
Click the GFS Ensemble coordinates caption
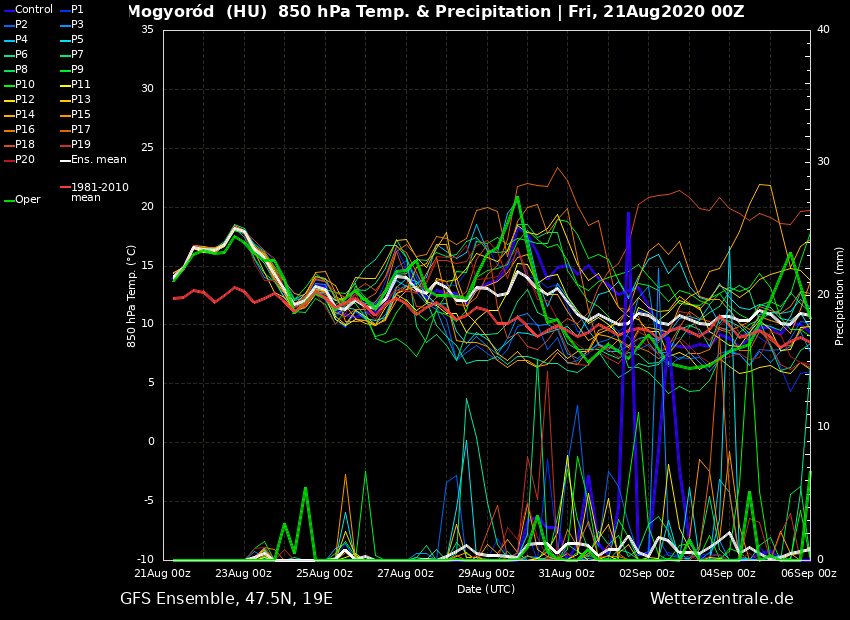[x=226, y=599]
